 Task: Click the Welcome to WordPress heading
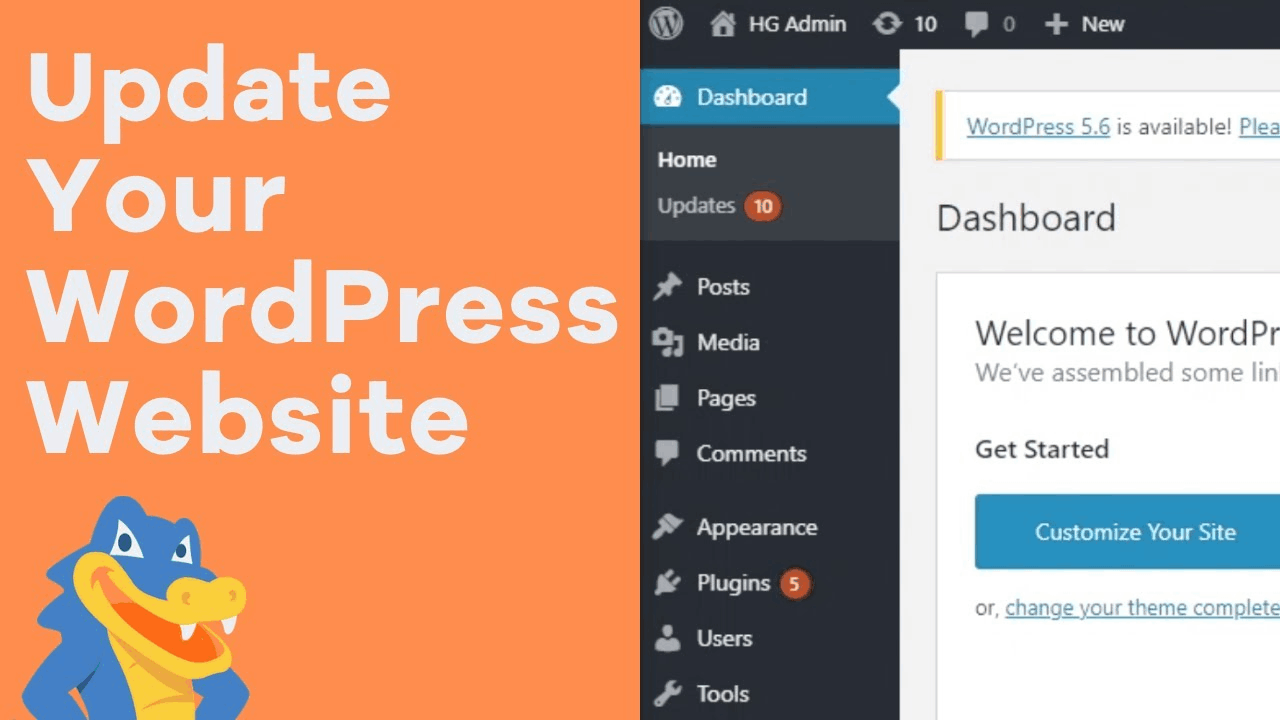(x=1127, y=333)
